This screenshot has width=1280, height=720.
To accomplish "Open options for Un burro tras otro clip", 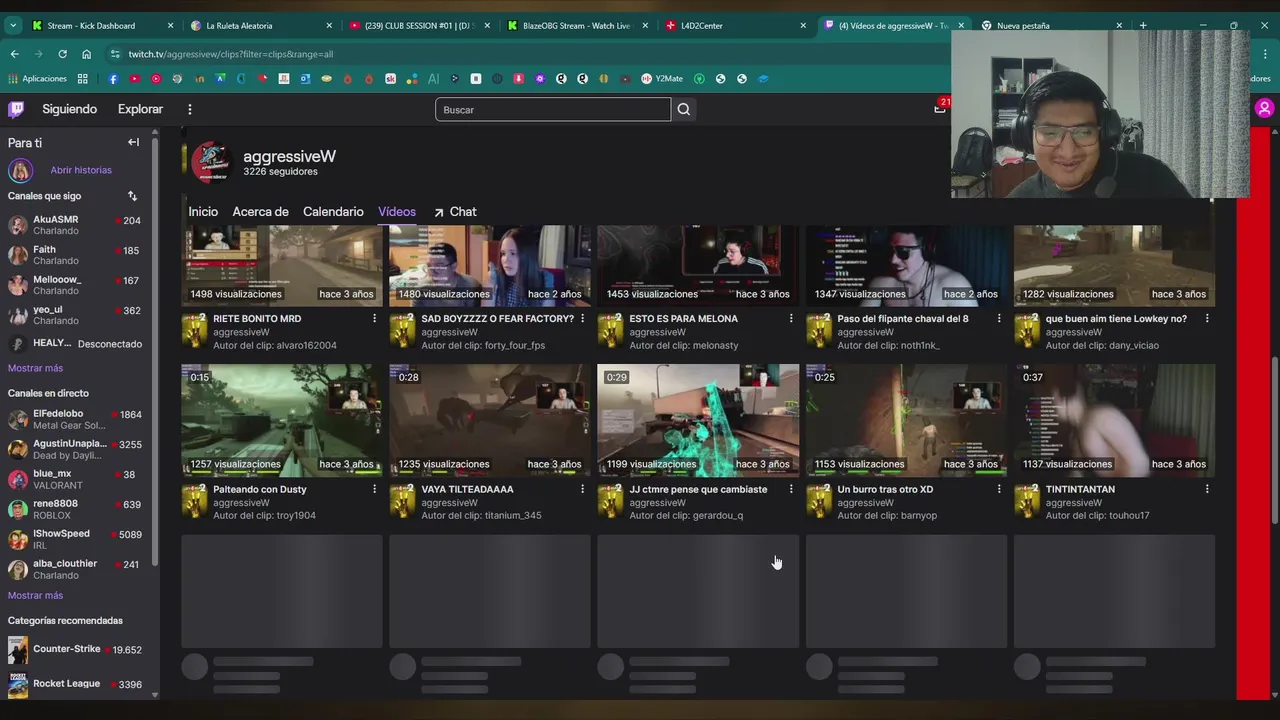I will (998, 489).
